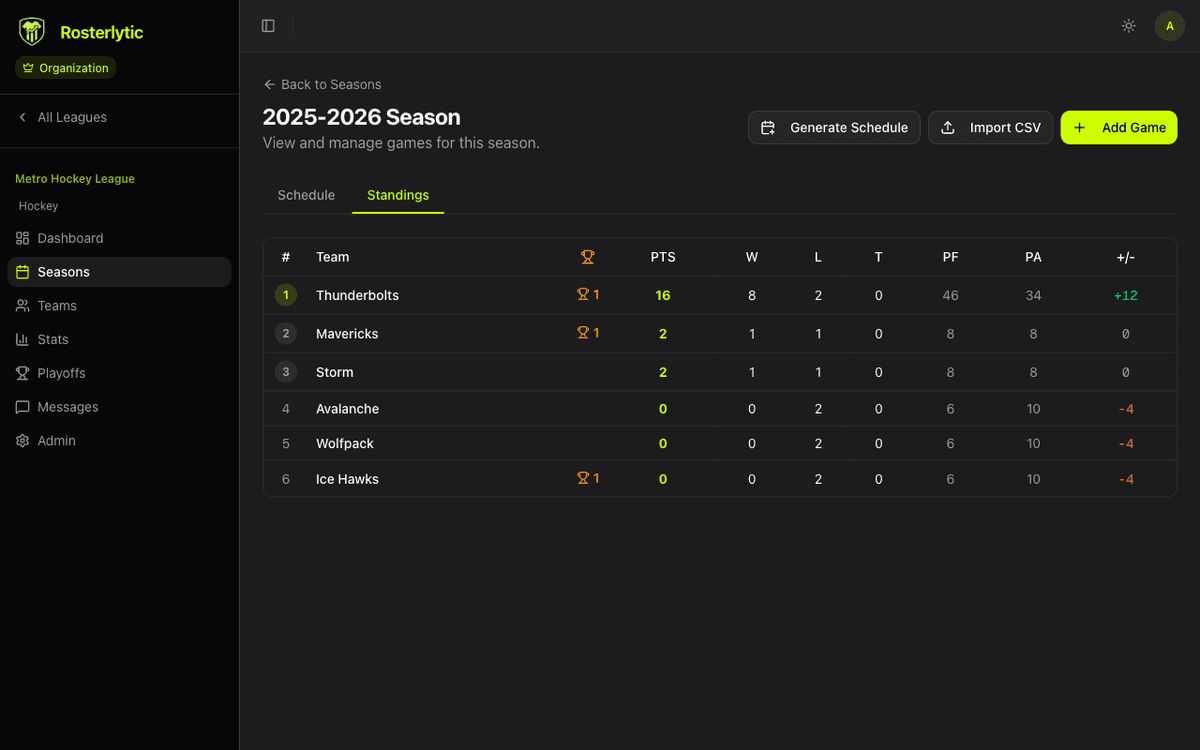Open Admin via the gear icon
The image size is (1200, 750).
(x=23, y=440)
